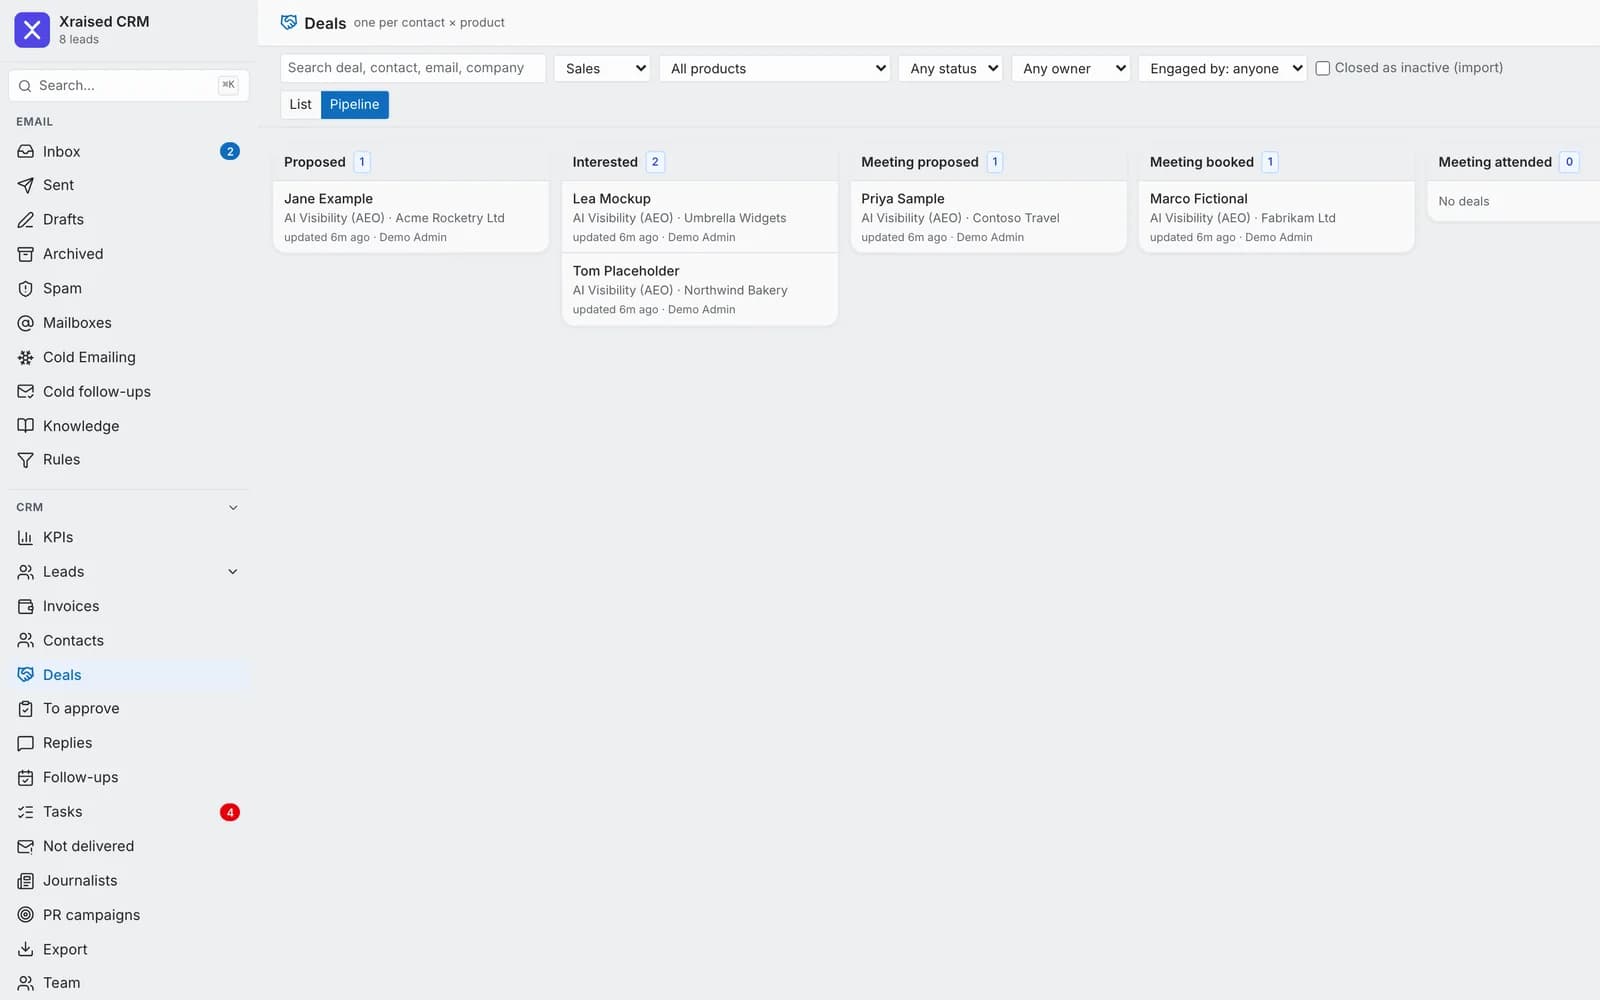Viewport: 1600px width, 1000px height.
Task: Open PR campaigns target icon
Action: [26, 915]
